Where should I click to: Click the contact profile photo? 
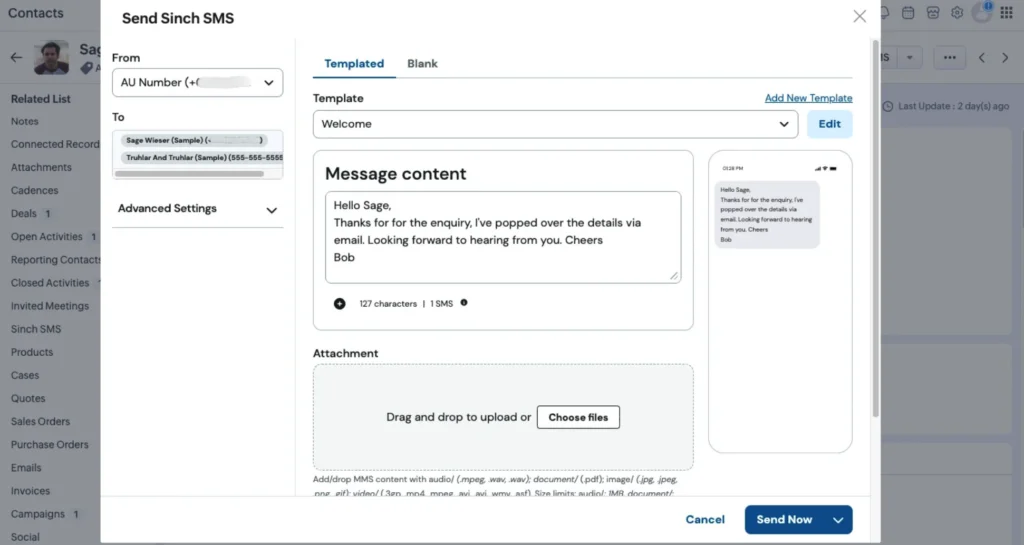[x=52, y=57]
